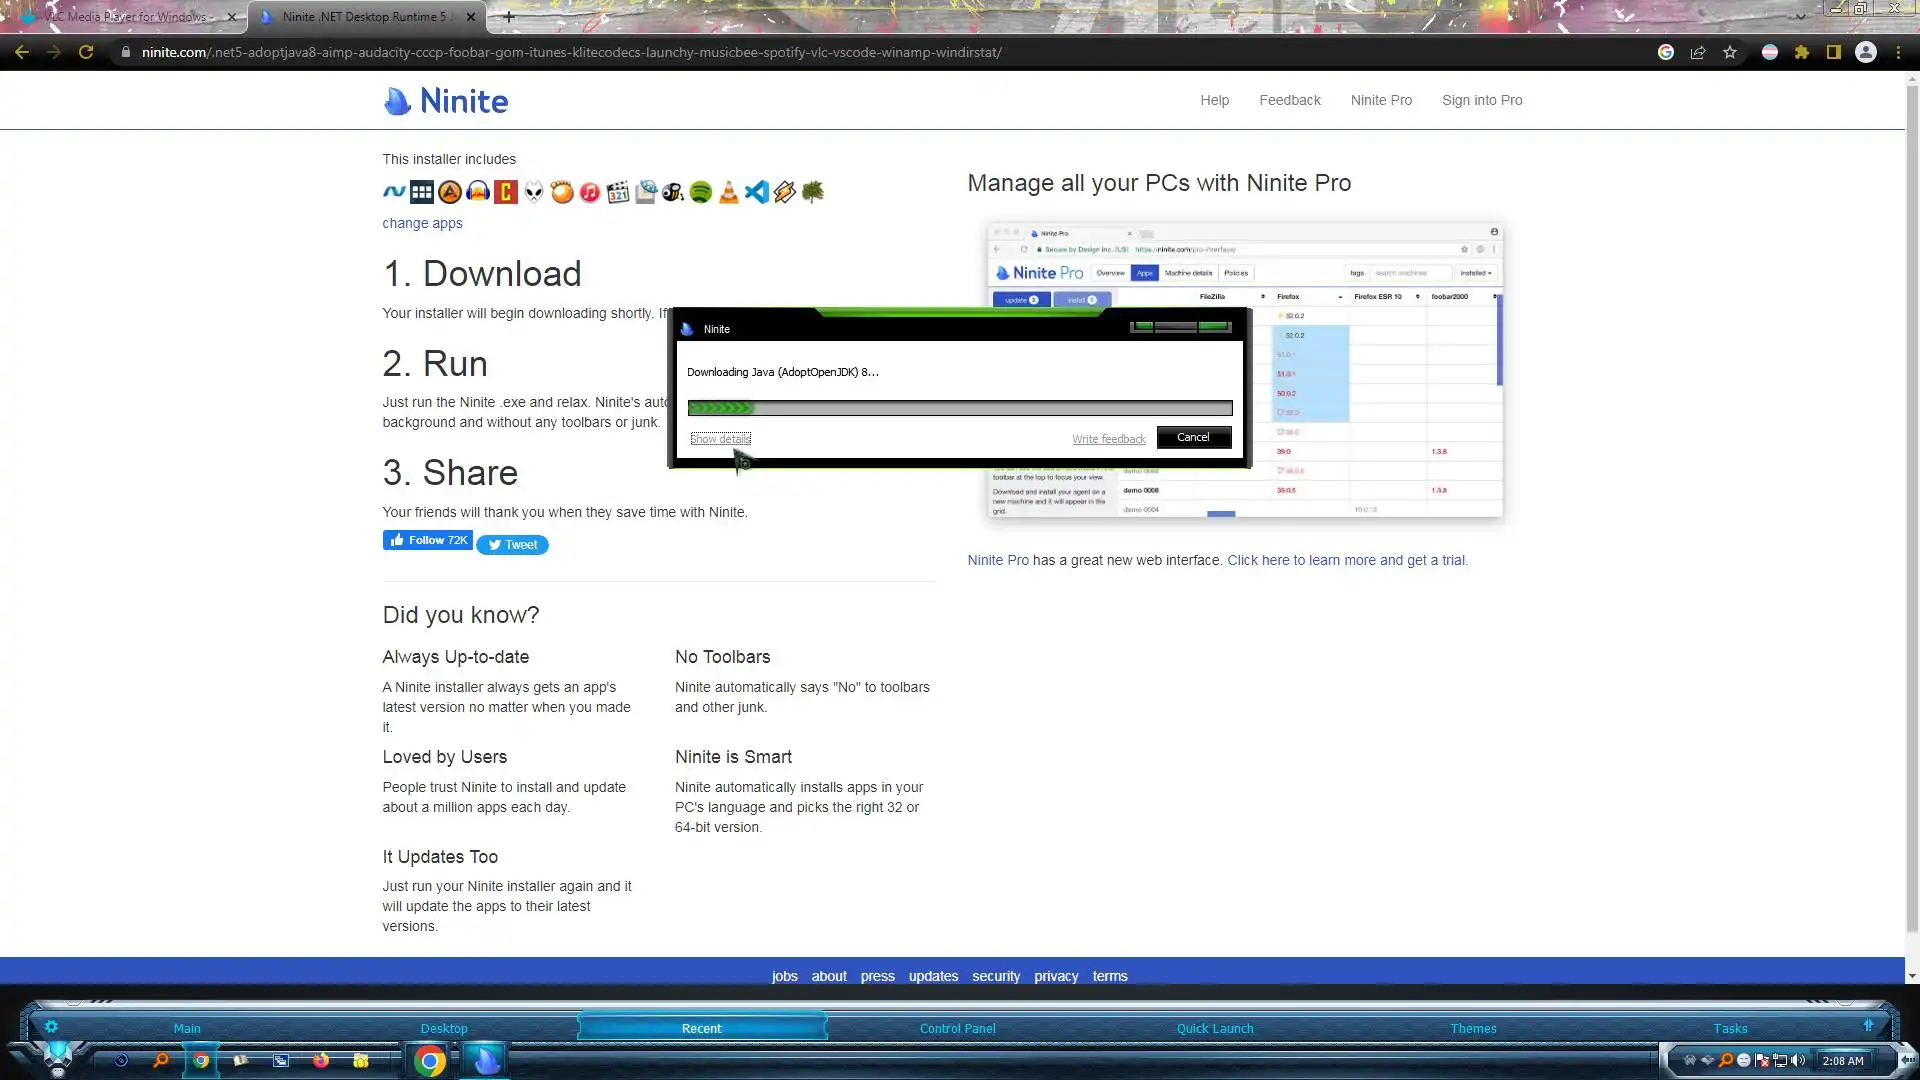The width and height of the screenshot is (1920, 1080).
Task: Click Ninite logo in page header
Action: [446, 101]
